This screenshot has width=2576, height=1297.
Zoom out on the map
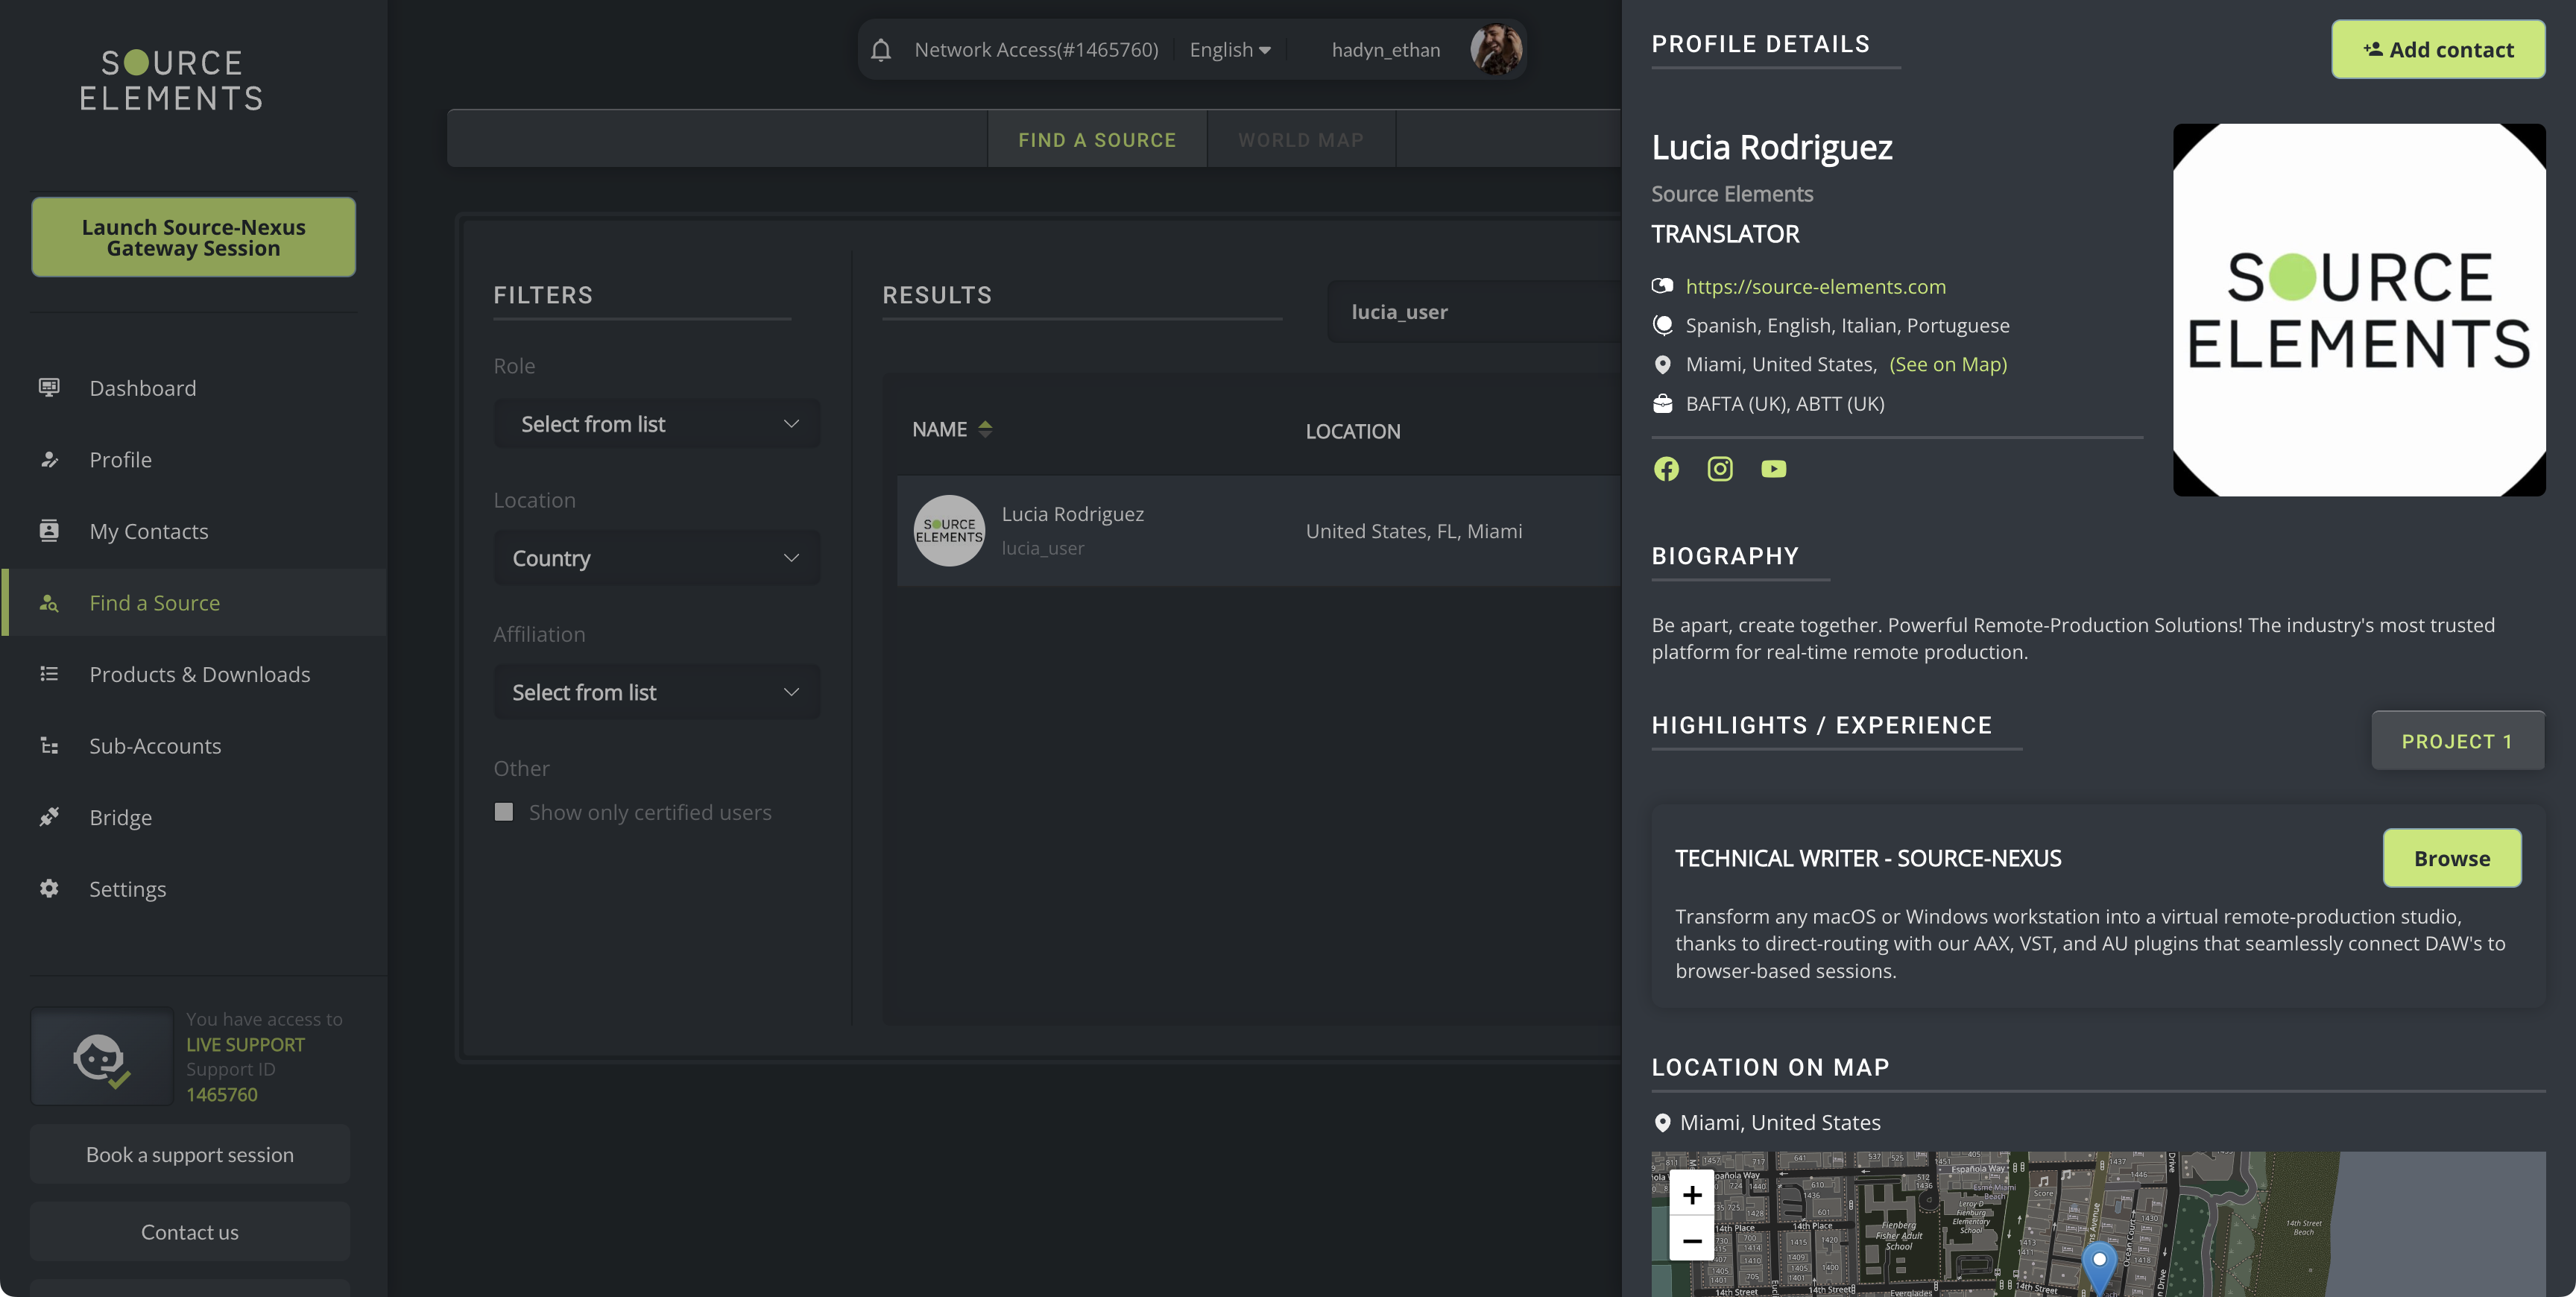pos(1691,1241)
